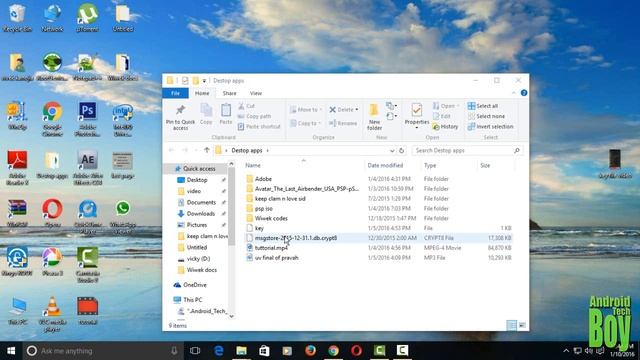Switch to details view button
The height and width of the screenshot is (360, 640).
pos(511,325)
